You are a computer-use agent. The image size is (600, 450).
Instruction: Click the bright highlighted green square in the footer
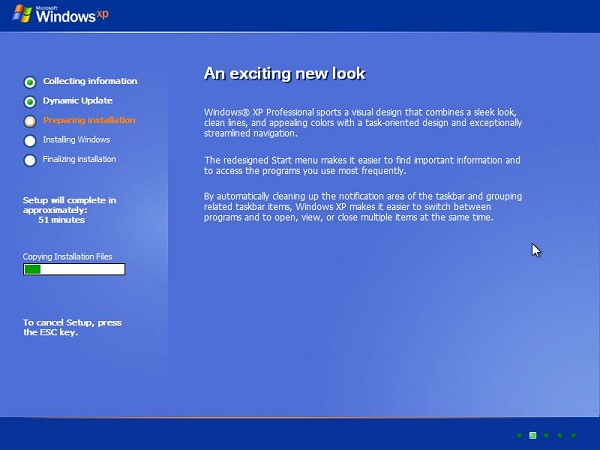coord(533,435)
